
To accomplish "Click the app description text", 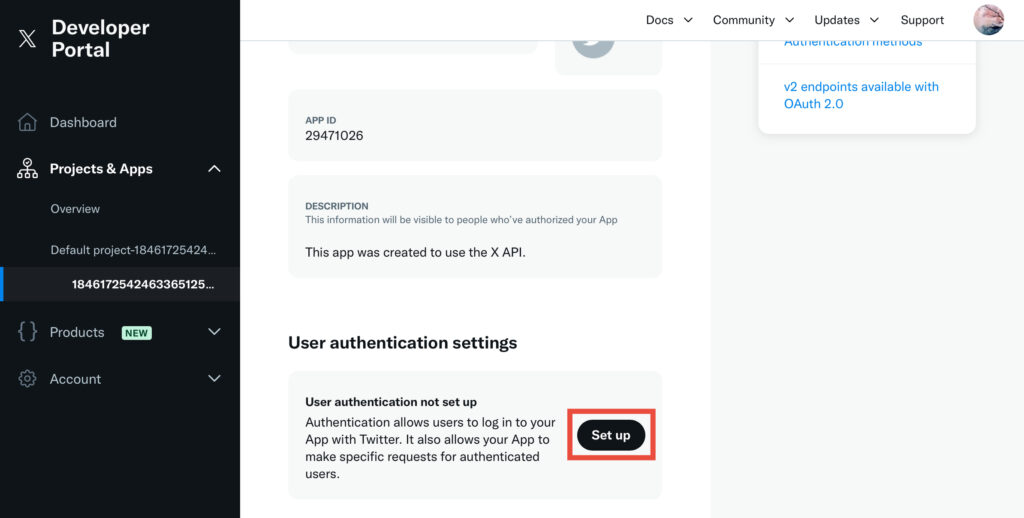I will 415,252.
